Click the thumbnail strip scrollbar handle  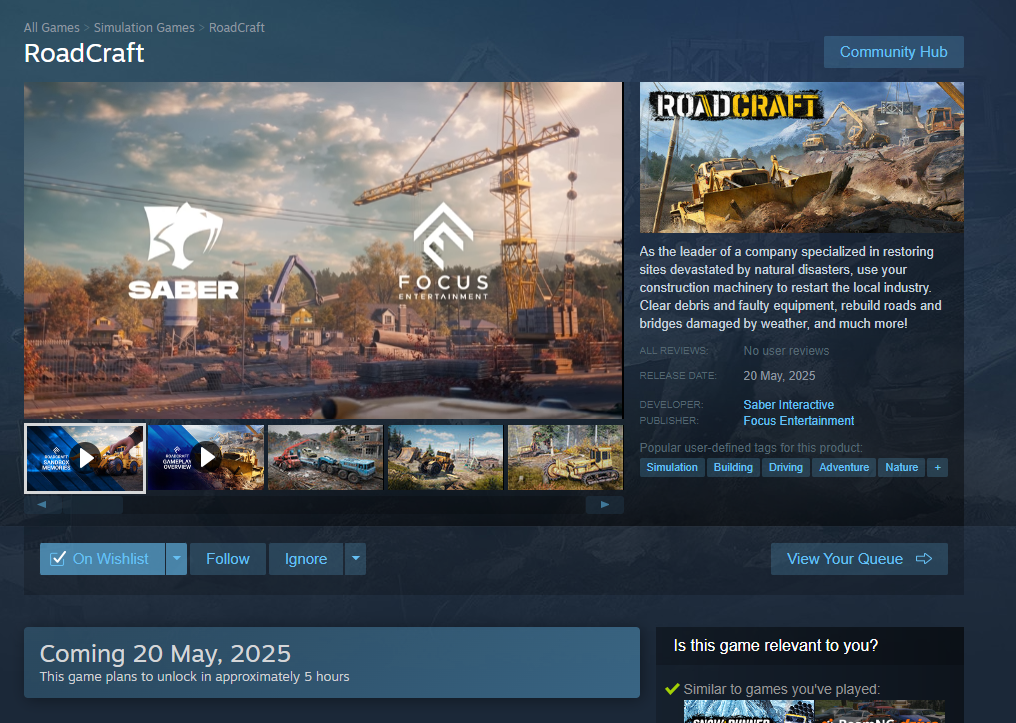point(93,505)
